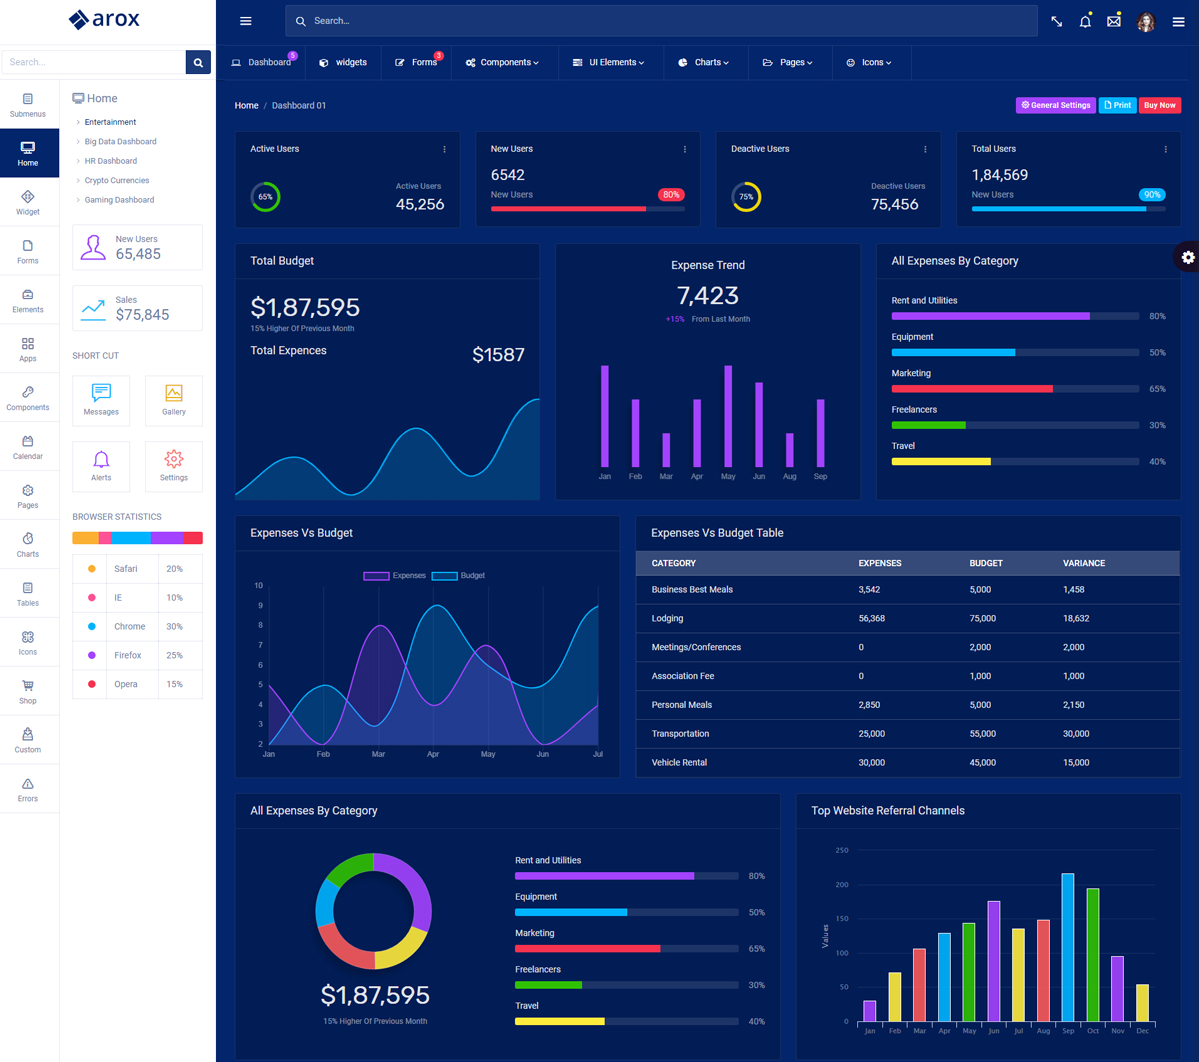The width and height of the screenshot is (1199, 1062).
Task: Open the floating settings gear on right edge
Action: tap(1187, 258)
